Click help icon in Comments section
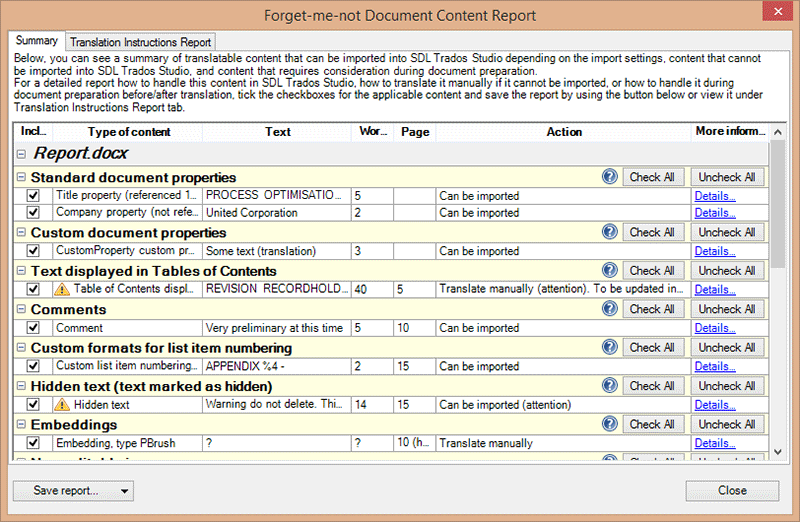The width and height of the screenshot is (800, 522). pyautogui.click(x=610, y=308)
